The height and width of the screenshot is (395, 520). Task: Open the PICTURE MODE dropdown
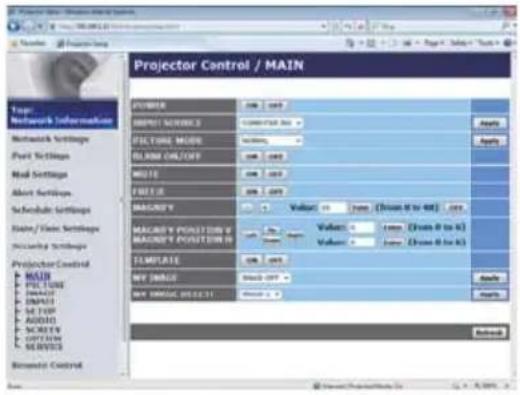271,140
